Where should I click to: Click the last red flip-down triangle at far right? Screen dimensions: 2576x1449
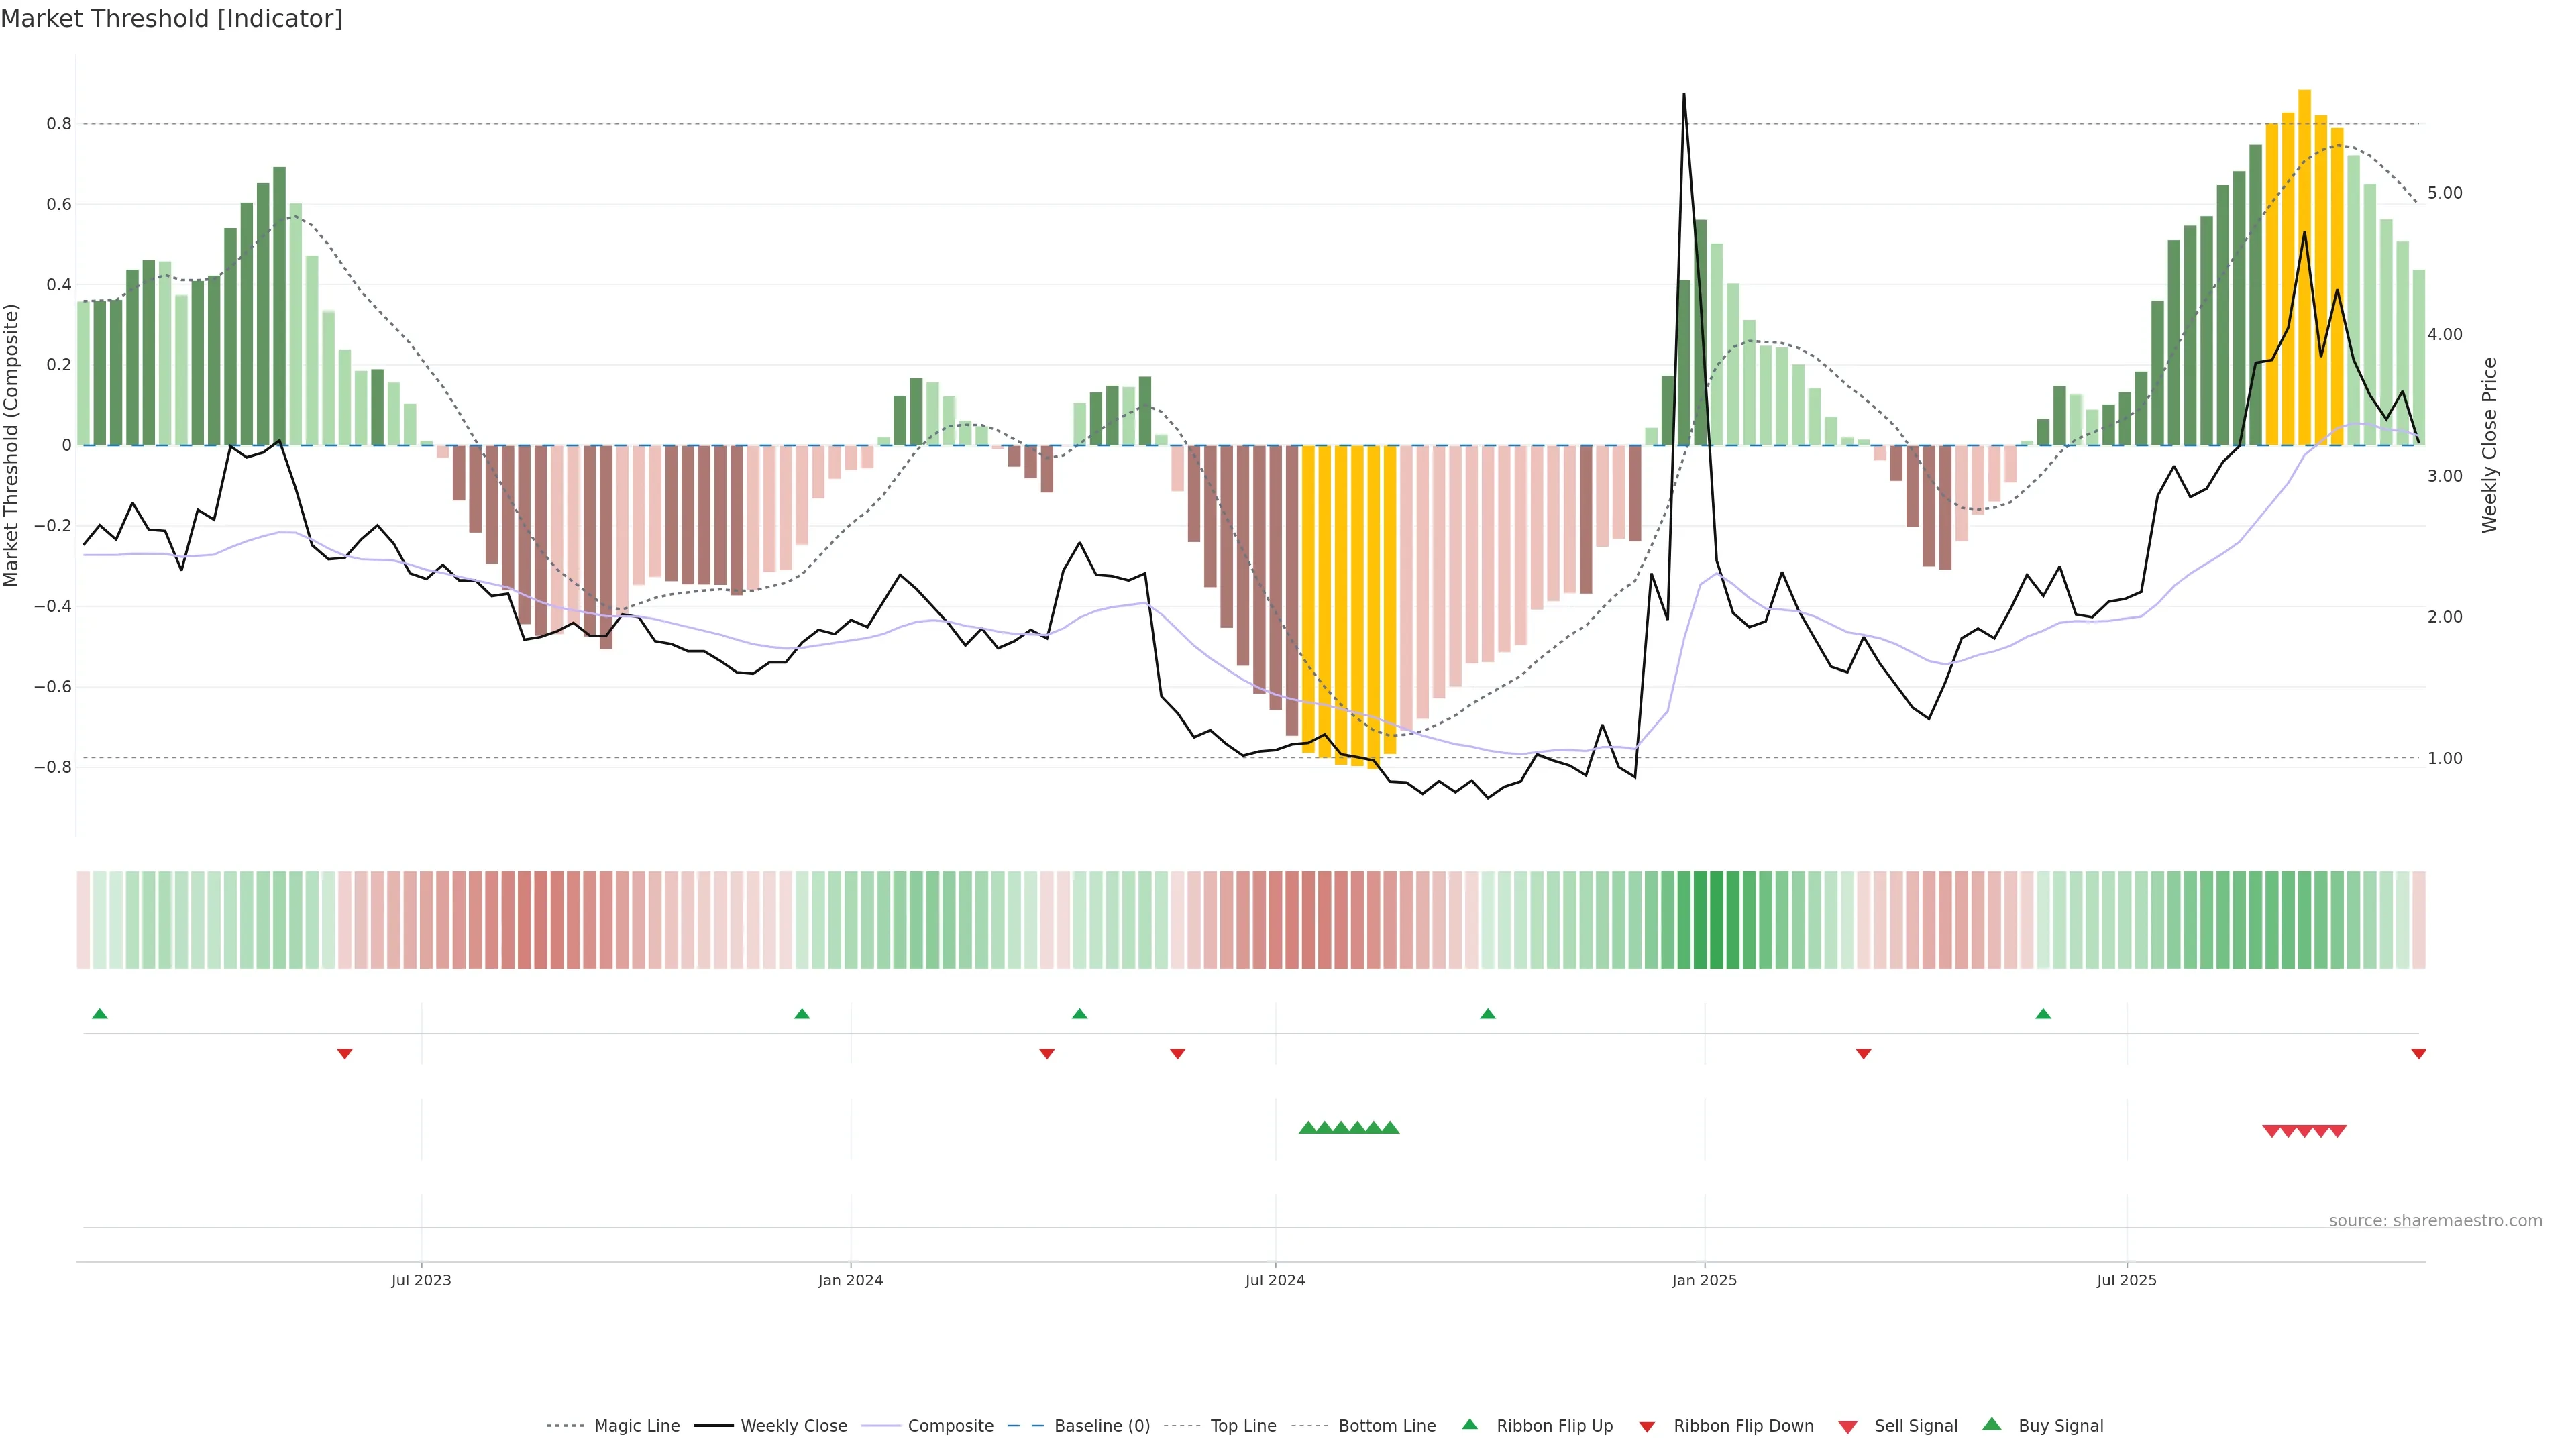point(2418,1053)
